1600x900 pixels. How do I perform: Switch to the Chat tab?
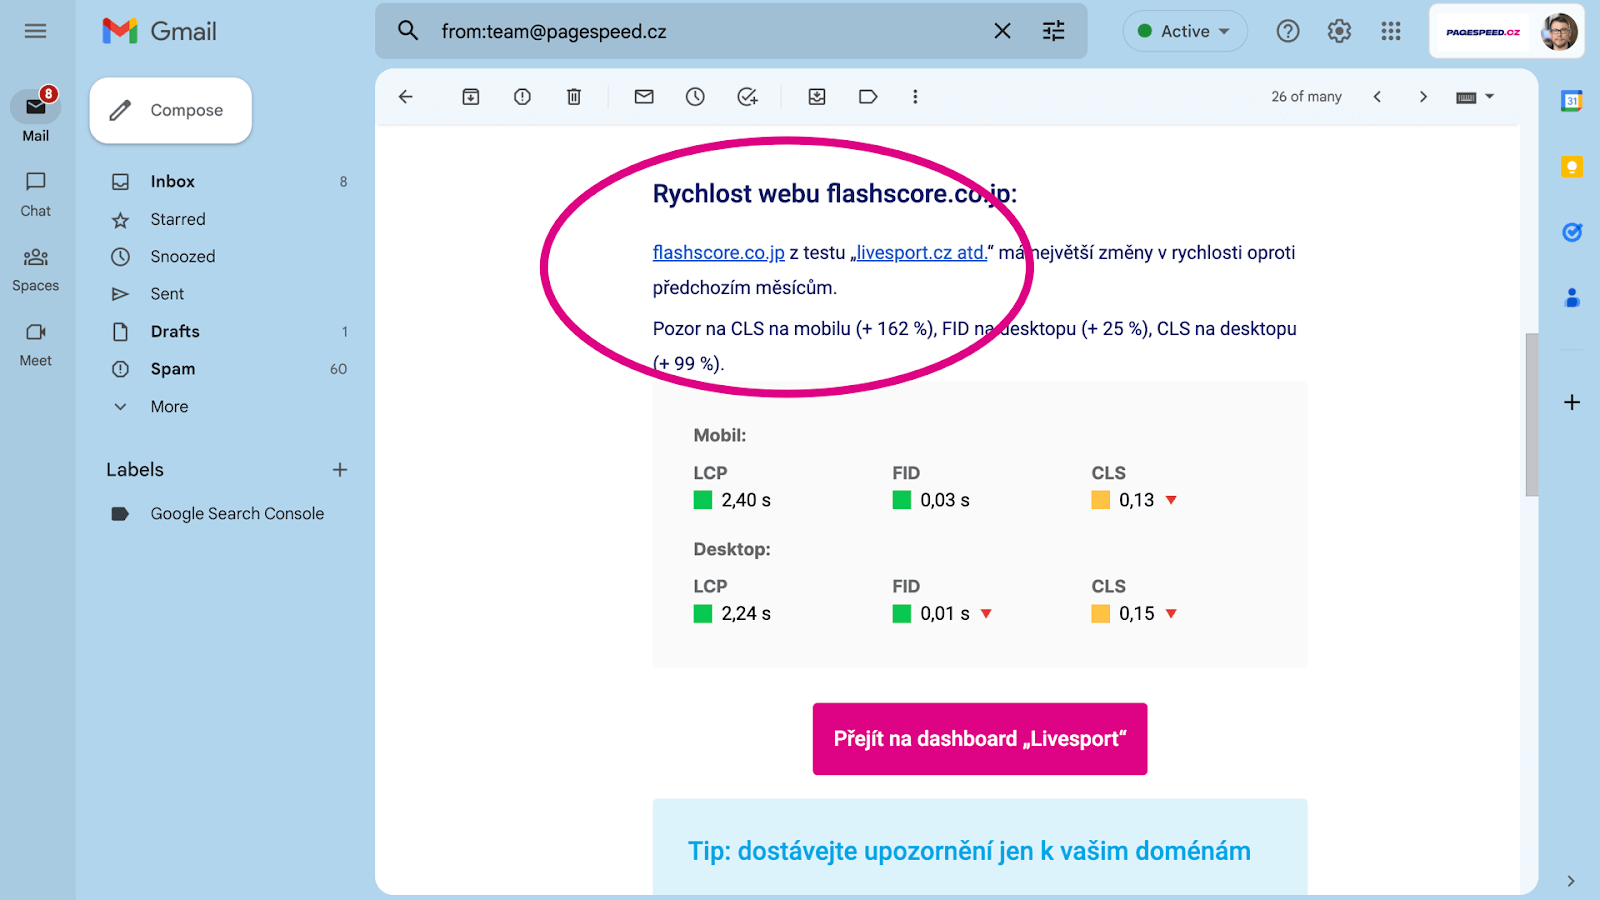tap(35, 193)
